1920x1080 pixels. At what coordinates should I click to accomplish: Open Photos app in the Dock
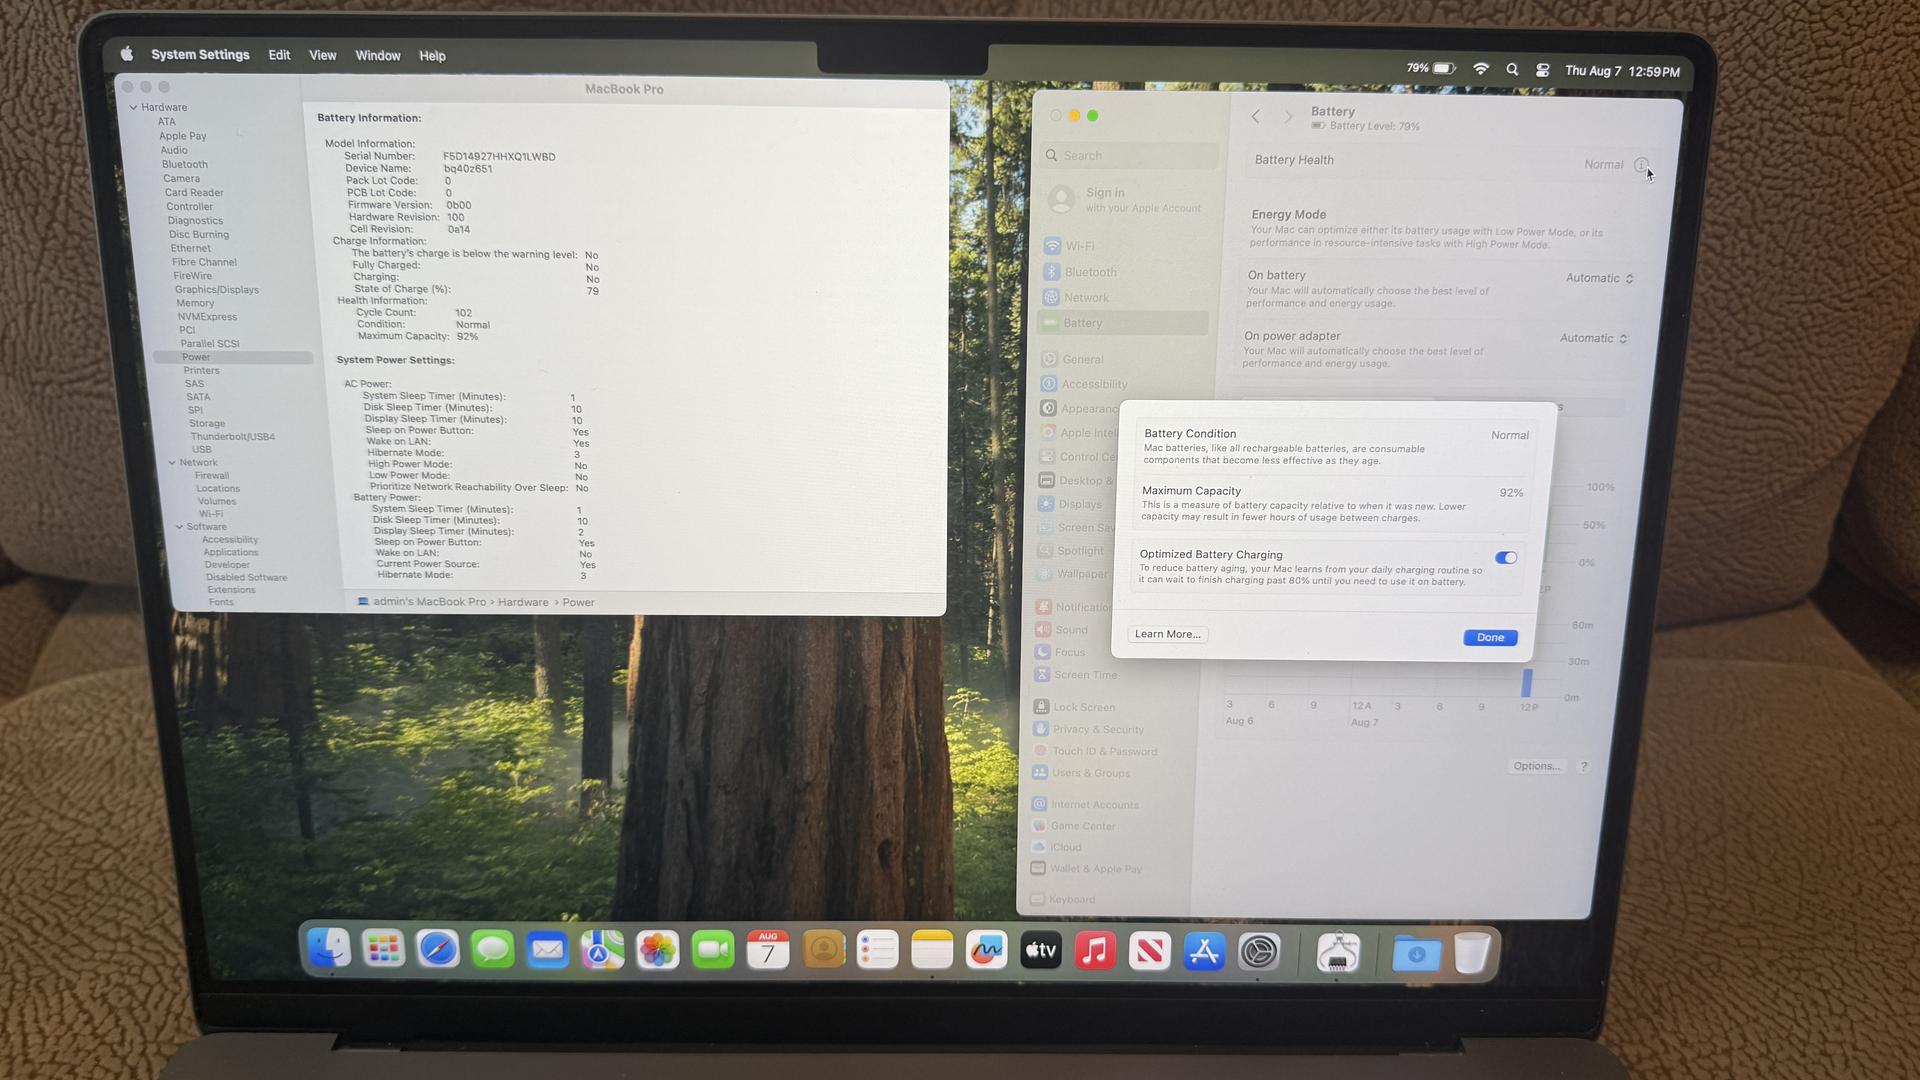coord(657,949)
